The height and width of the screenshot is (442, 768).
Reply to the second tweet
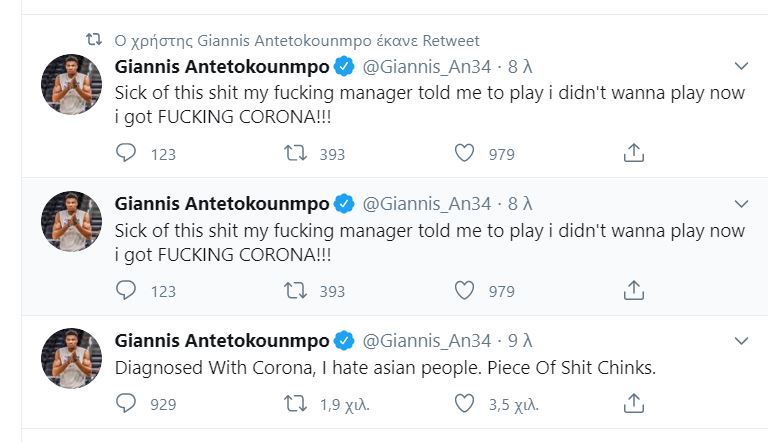click(x=126, y=290)
